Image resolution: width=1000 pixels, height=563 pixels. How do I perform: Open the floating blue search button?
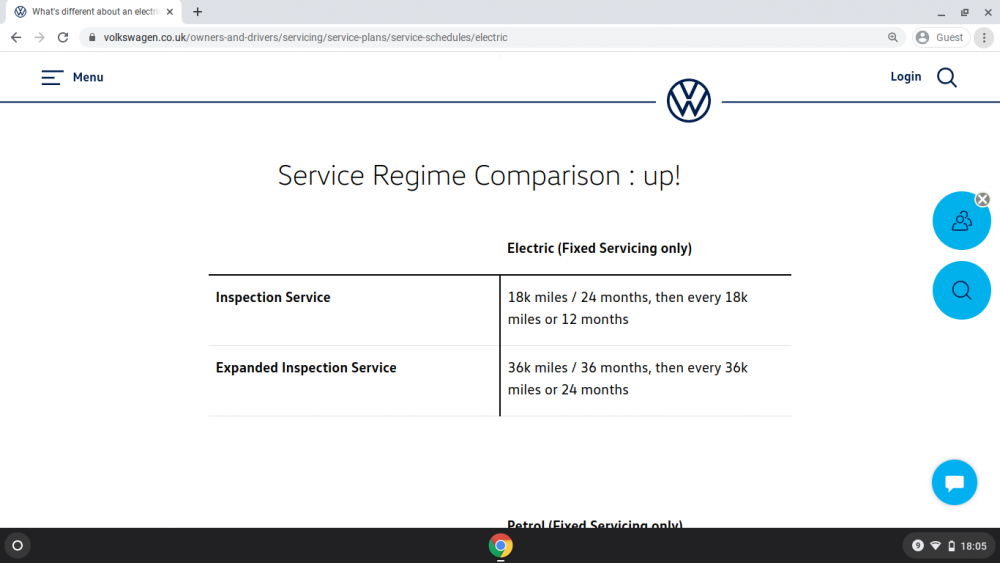961,290
